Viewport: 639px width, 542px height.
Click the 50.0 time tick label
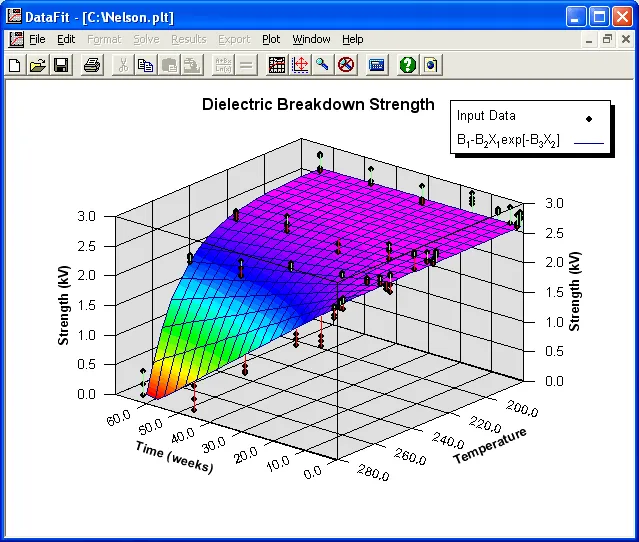pyautogui.click(x=150, y=427)
